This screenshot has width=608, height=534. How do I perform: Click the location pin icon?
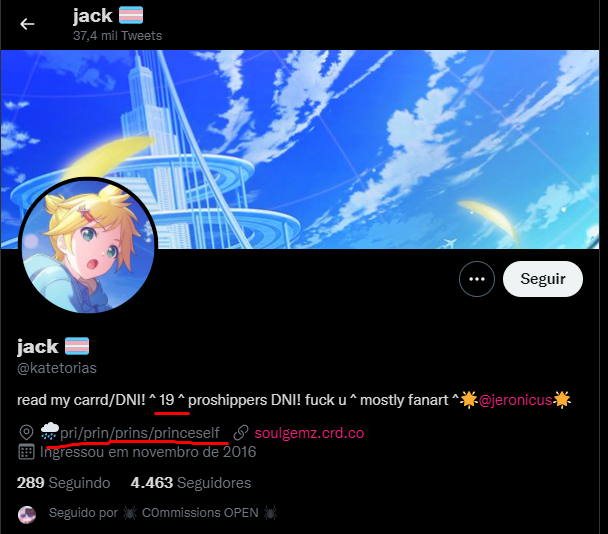click(26, 432)
